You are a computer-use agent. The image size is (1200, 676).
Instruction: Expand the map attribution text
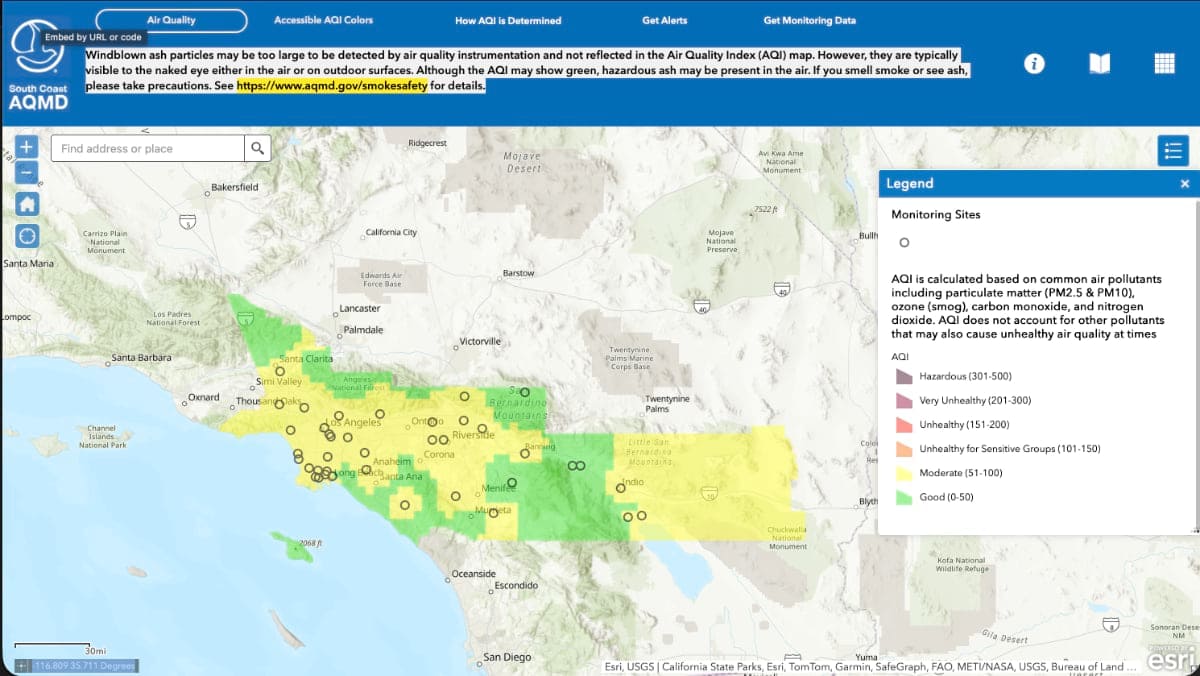tap(870, 667)
